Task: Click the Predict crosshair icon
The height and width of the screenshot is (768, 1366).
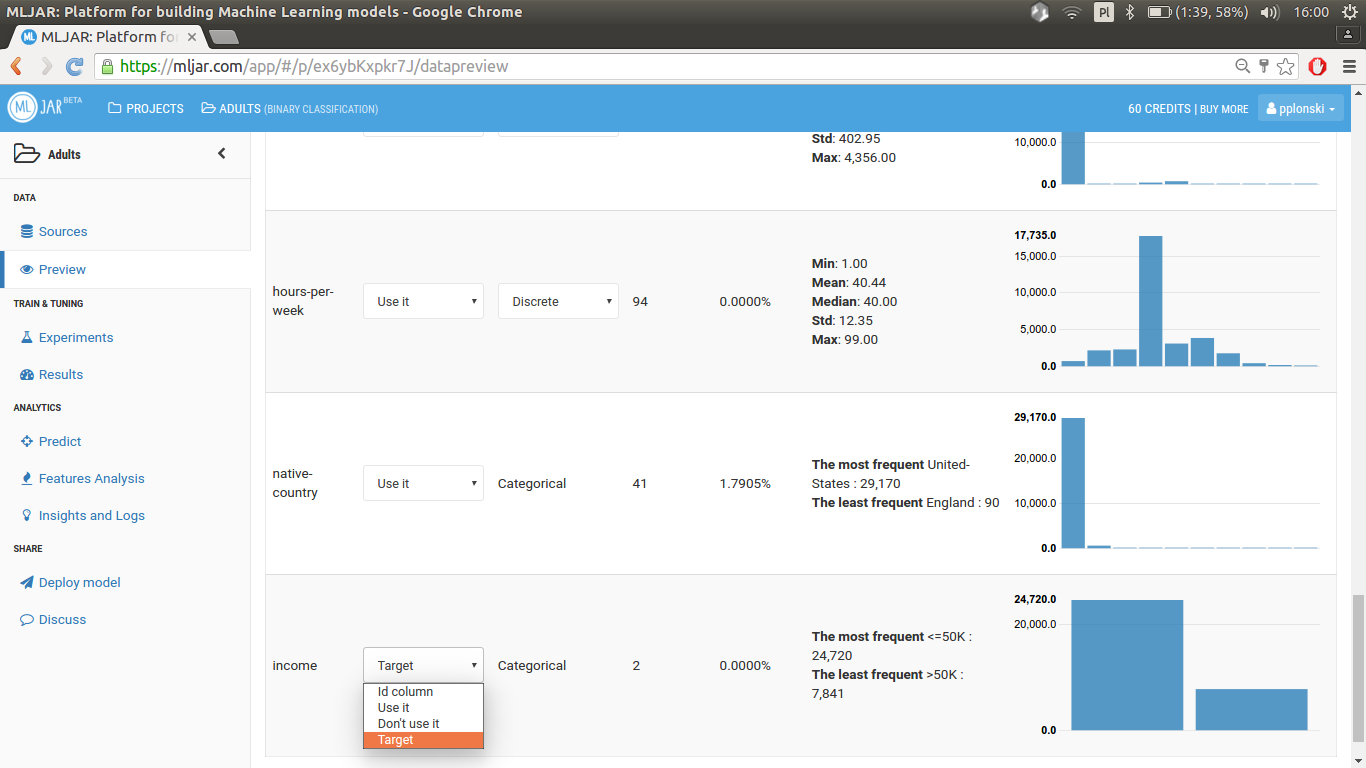Action: (27, 441)
